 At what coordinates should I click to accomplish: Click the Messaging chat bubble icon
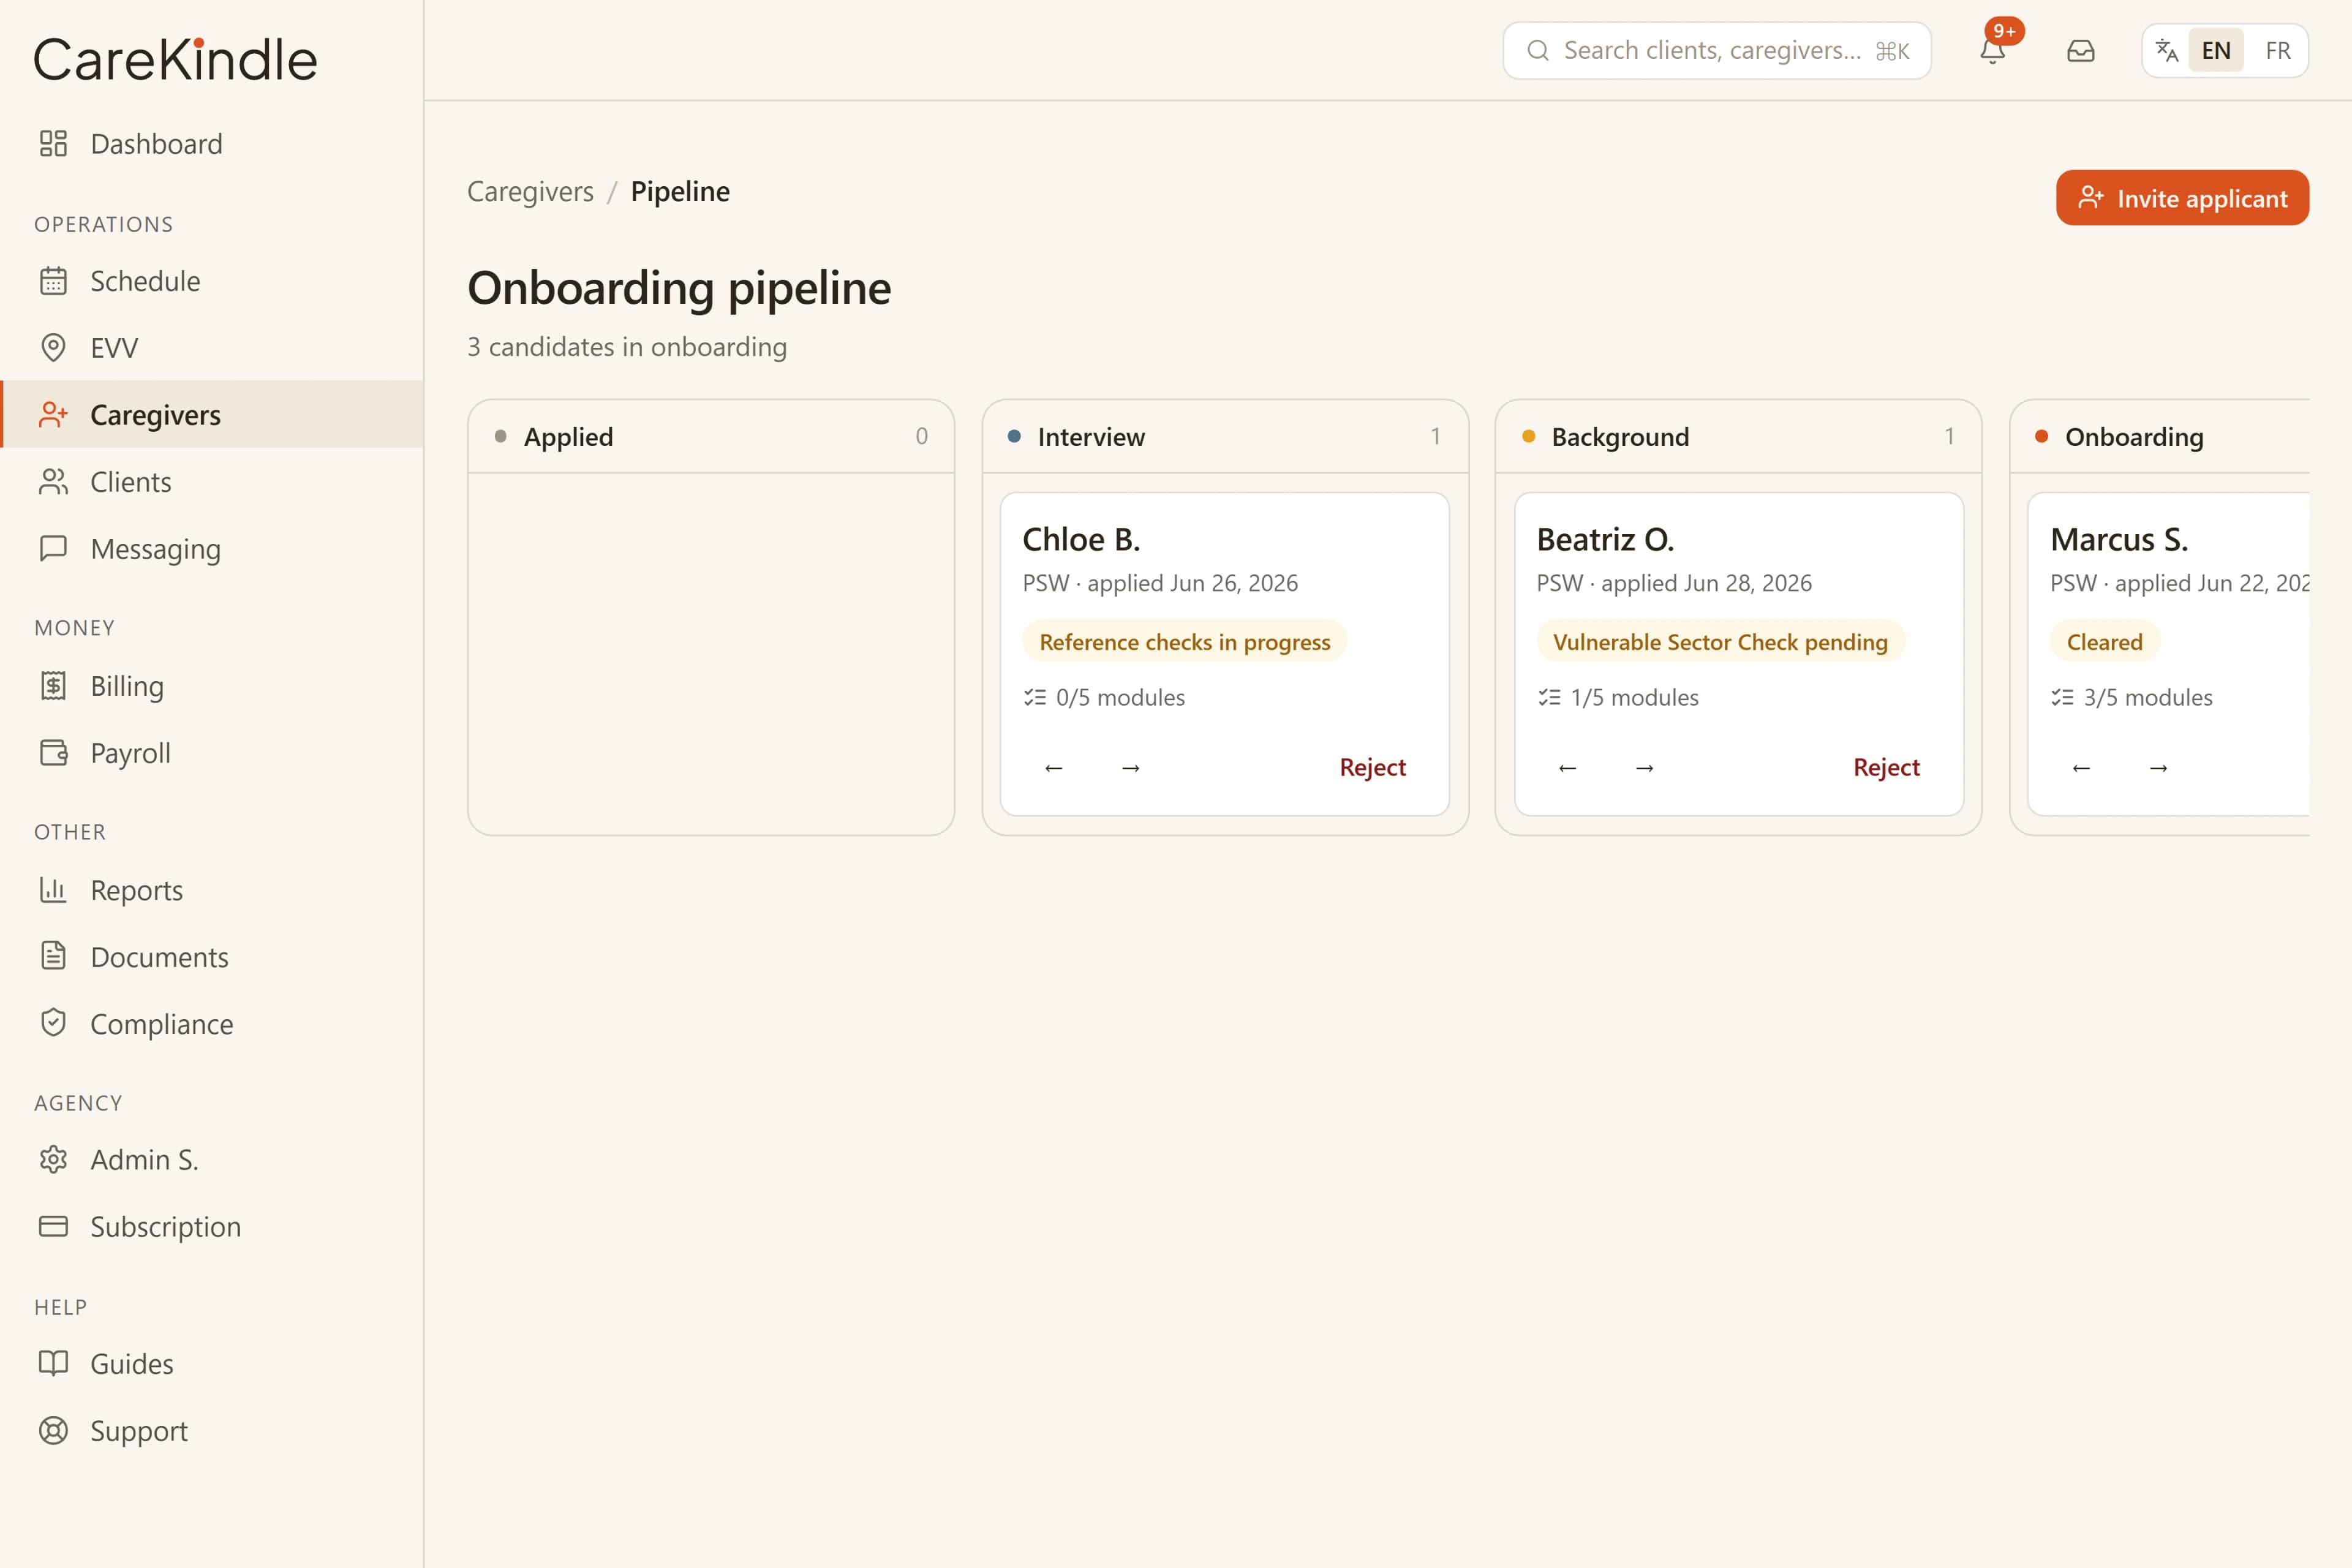click(53, 549)
